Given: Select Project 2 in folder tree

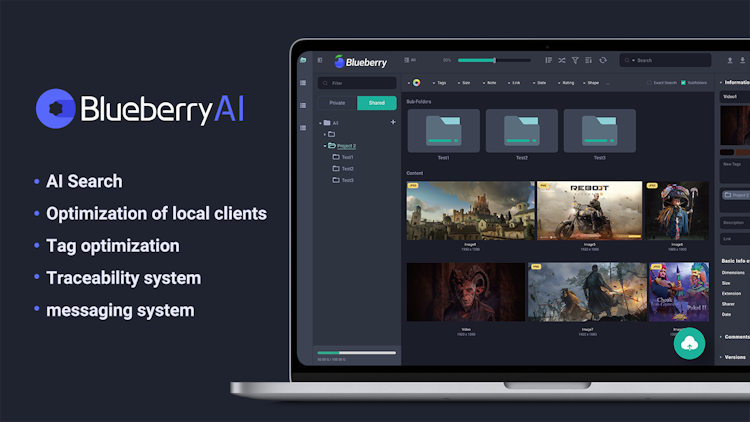Looking at the screenshot, I should click(342, 146).
